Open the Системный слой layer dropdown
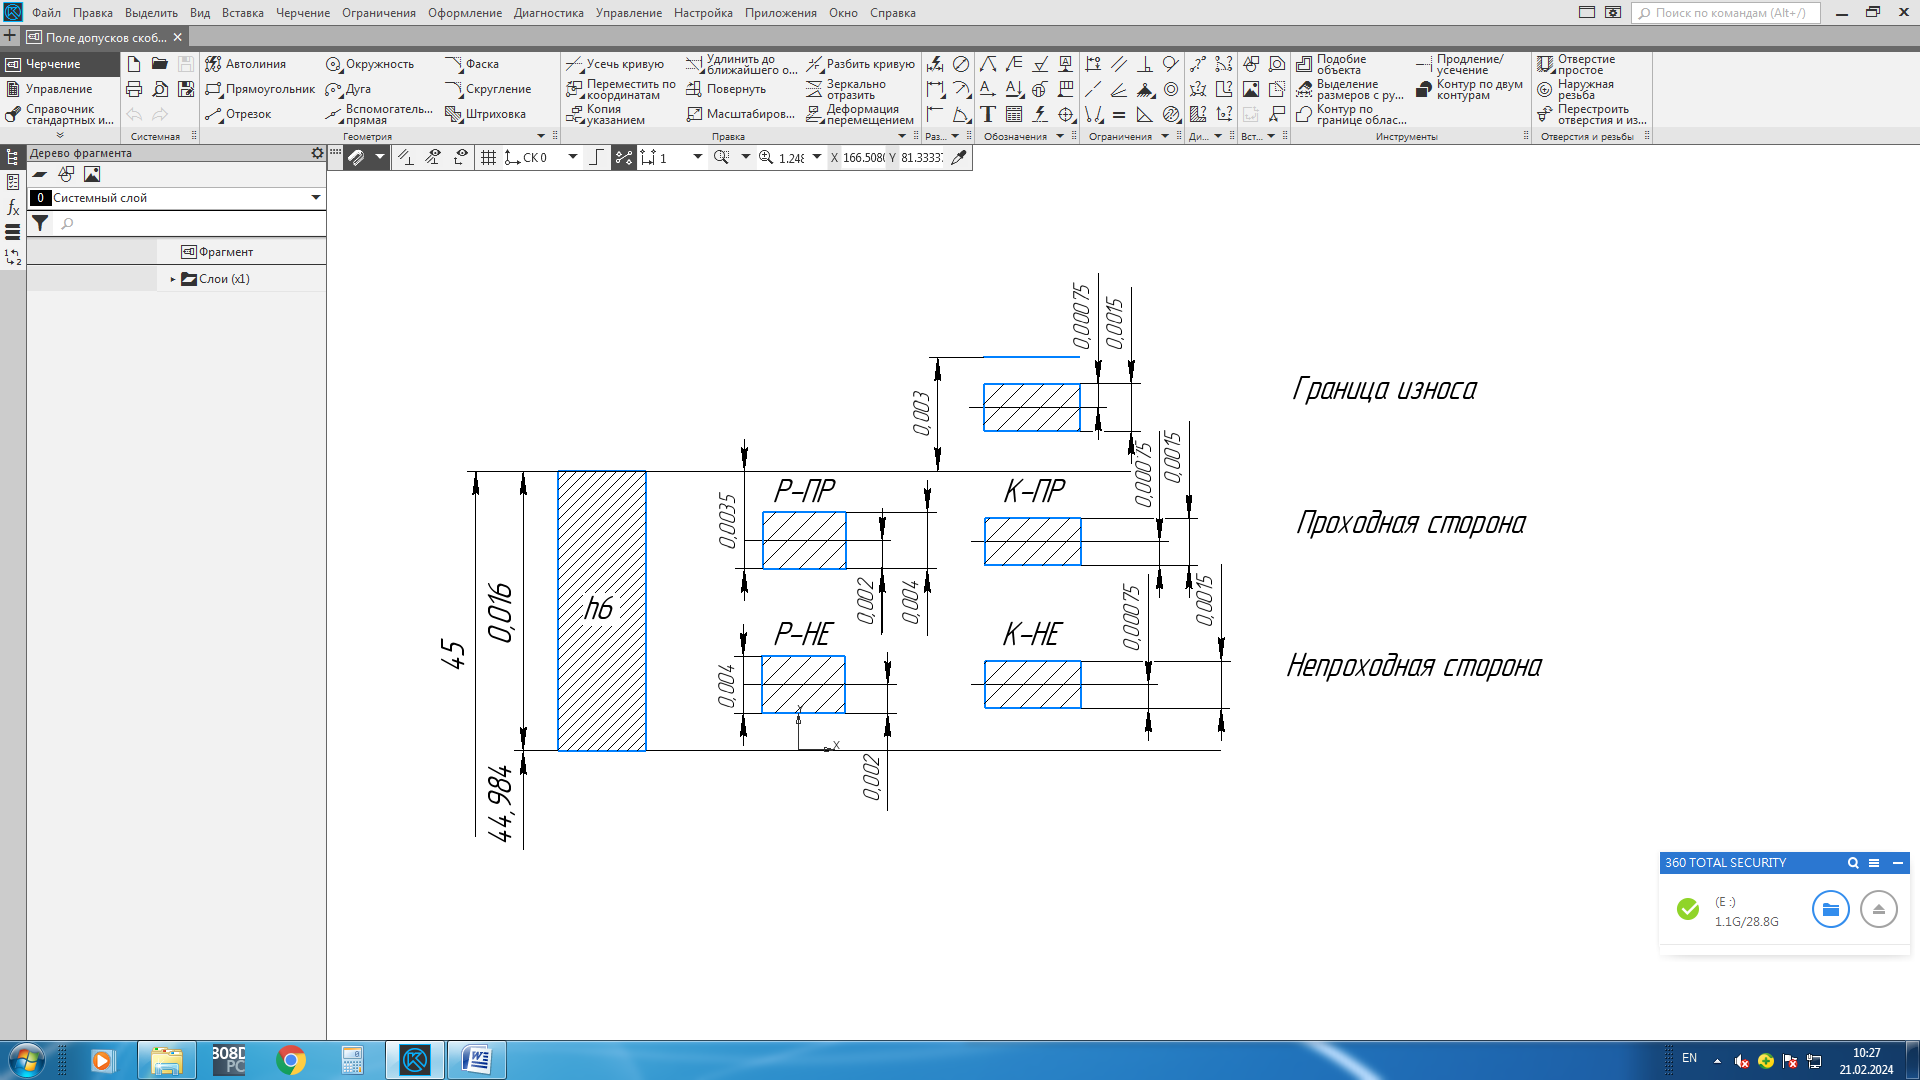 [316, 198]
